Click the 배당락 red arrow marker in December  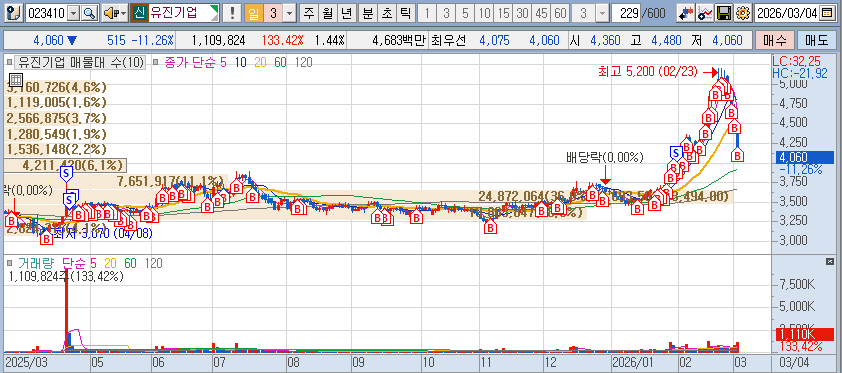coord(605,174)
